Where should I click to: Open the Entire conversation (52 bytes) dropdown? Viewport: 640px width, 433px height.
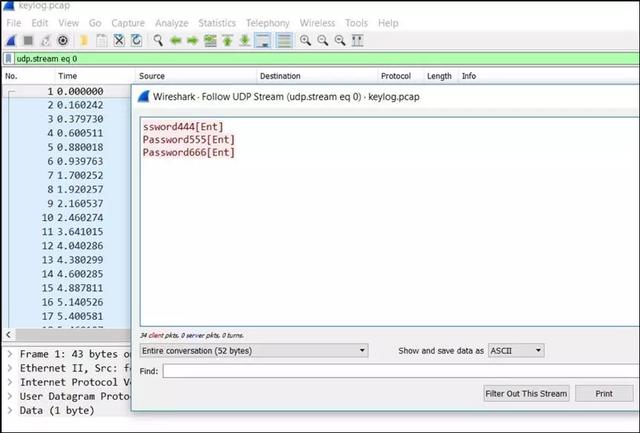tap(254, 351)
